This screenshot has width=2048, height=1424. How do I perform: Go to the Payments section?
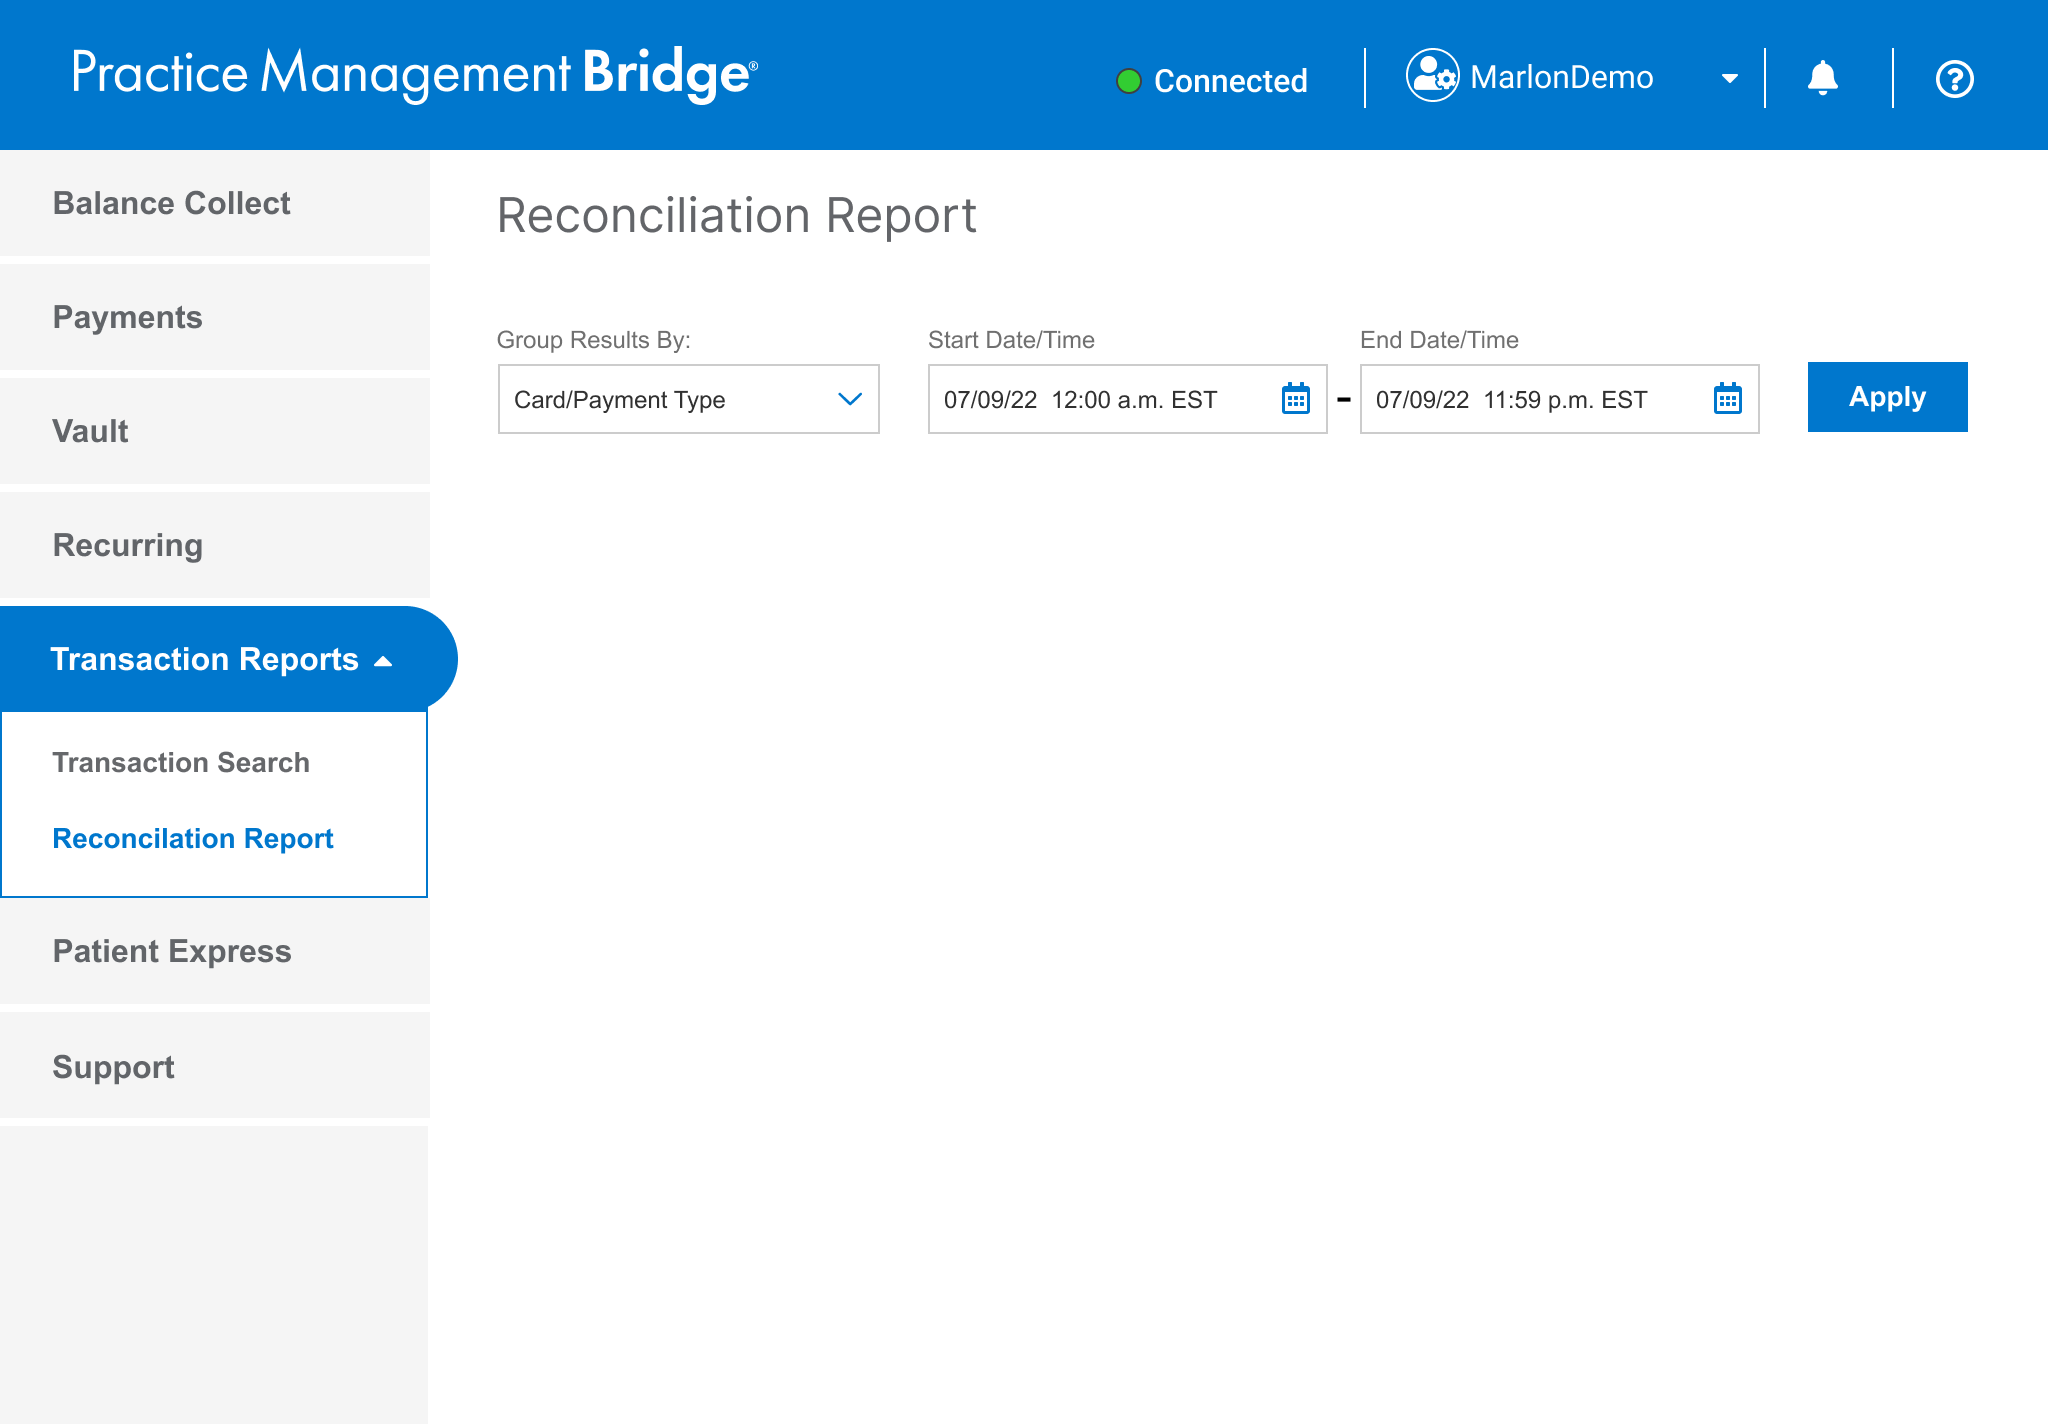[x=127, y=317]
